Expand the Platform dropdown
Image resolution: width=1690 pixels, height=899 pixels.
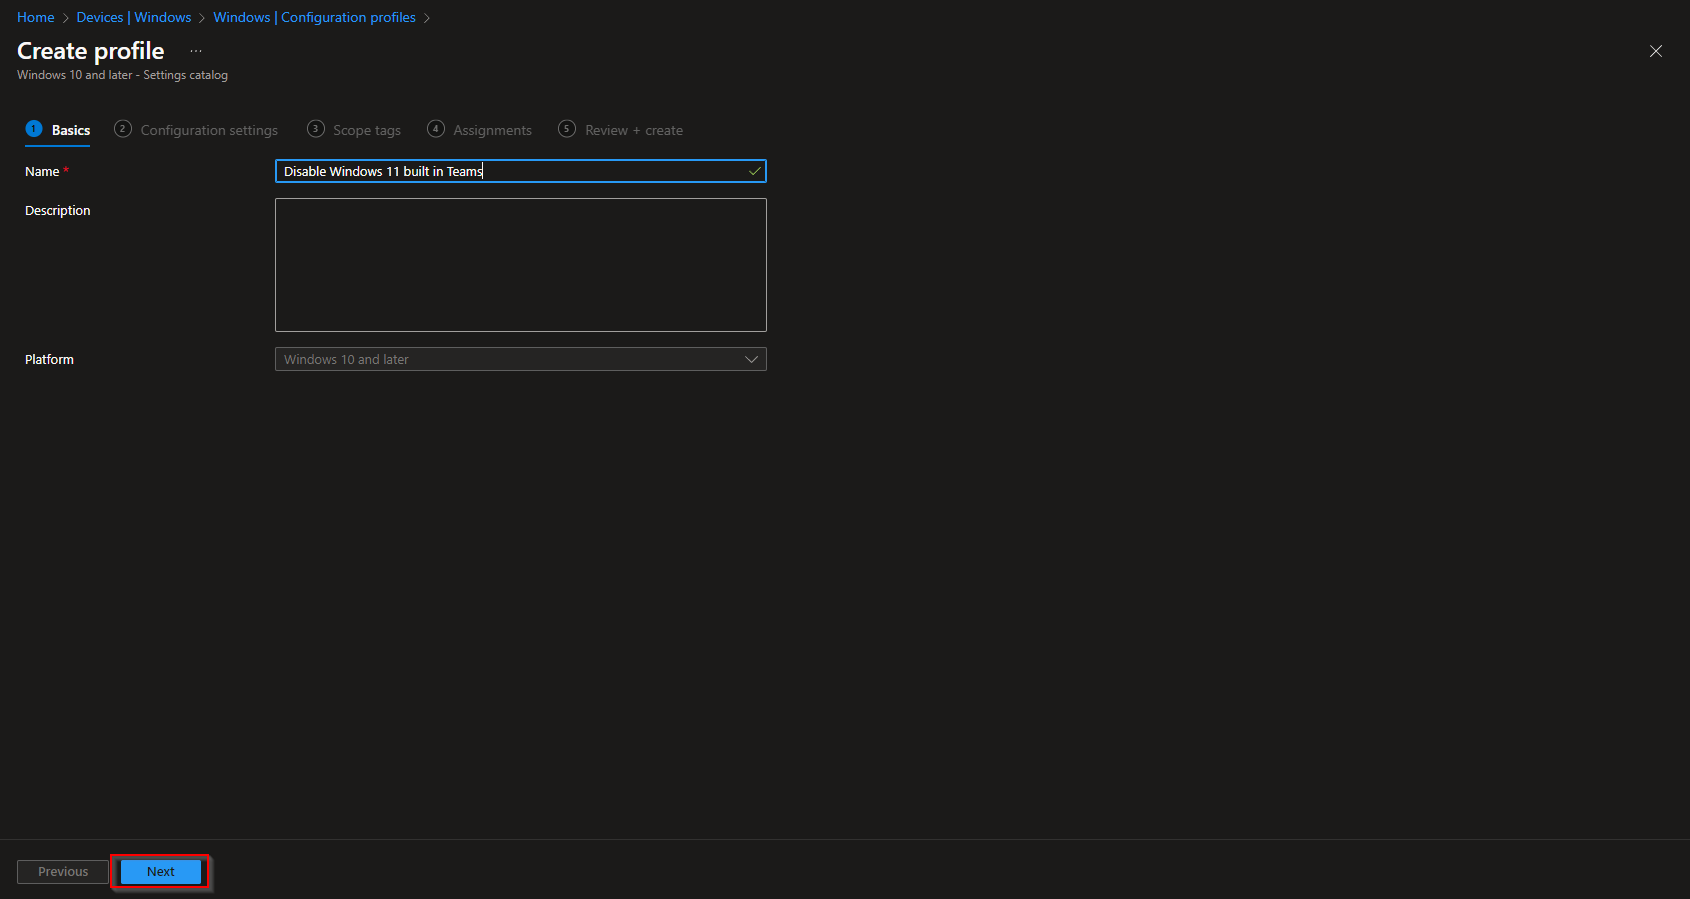(x=521, y=359)
